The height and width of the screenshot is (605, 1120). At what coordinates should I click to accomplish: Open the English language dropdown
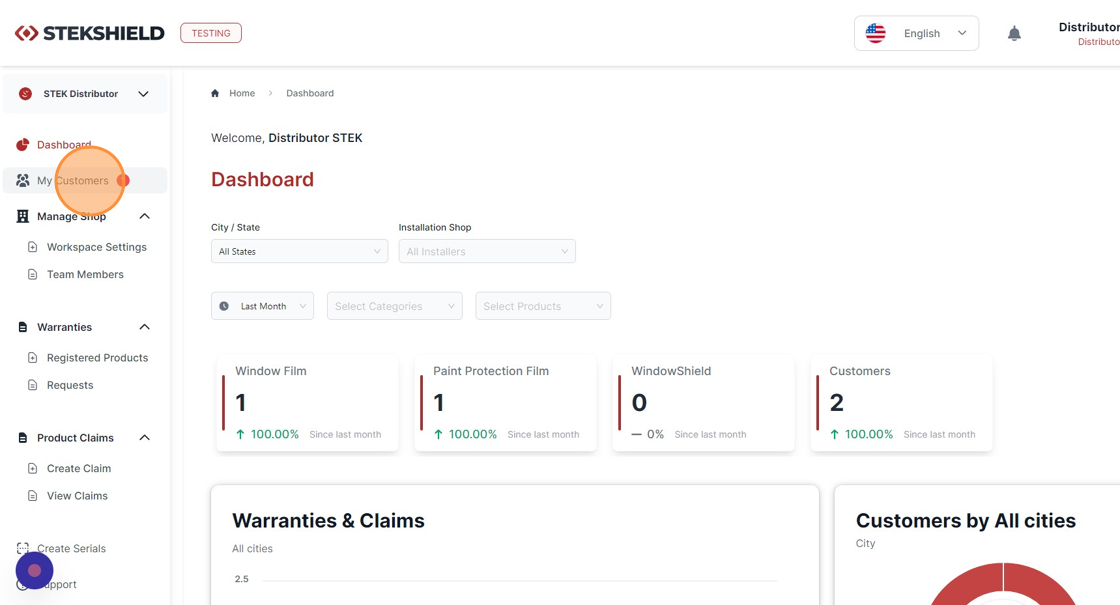916,34
